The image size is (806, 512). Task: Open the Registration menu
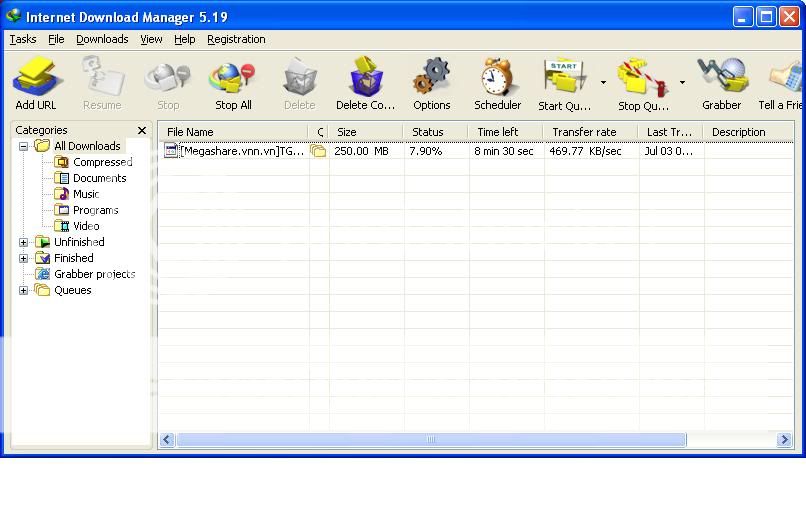(x=236, y=39)
